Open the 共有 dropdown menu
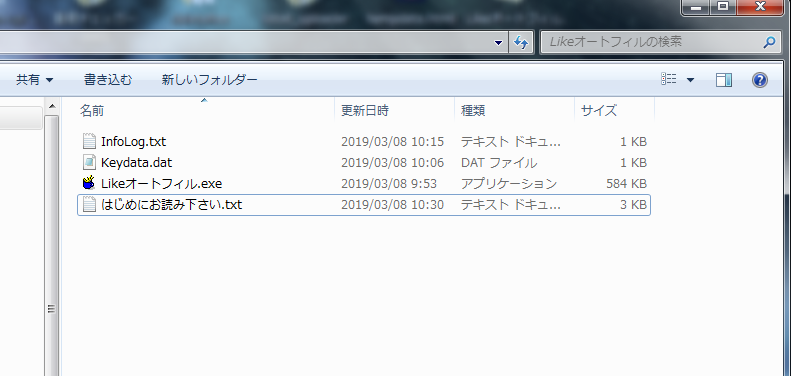This screenshot has width=791, height=376. click(x=34, y=80)
